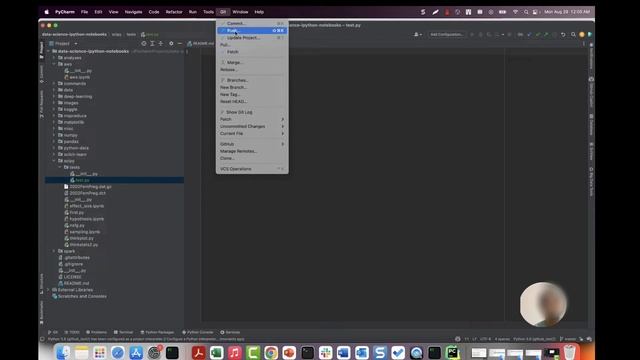The width and height of the screenshot is (640, 360).
Task: Switch to the README.md editor tab
Action: (200, 43)
